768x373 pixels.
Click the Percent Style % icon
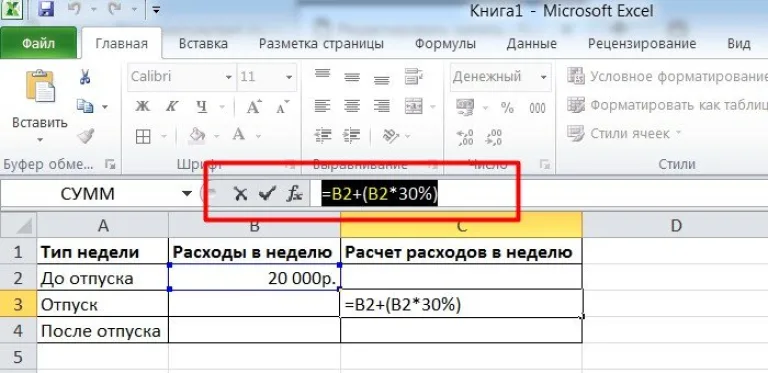point(507,107)
